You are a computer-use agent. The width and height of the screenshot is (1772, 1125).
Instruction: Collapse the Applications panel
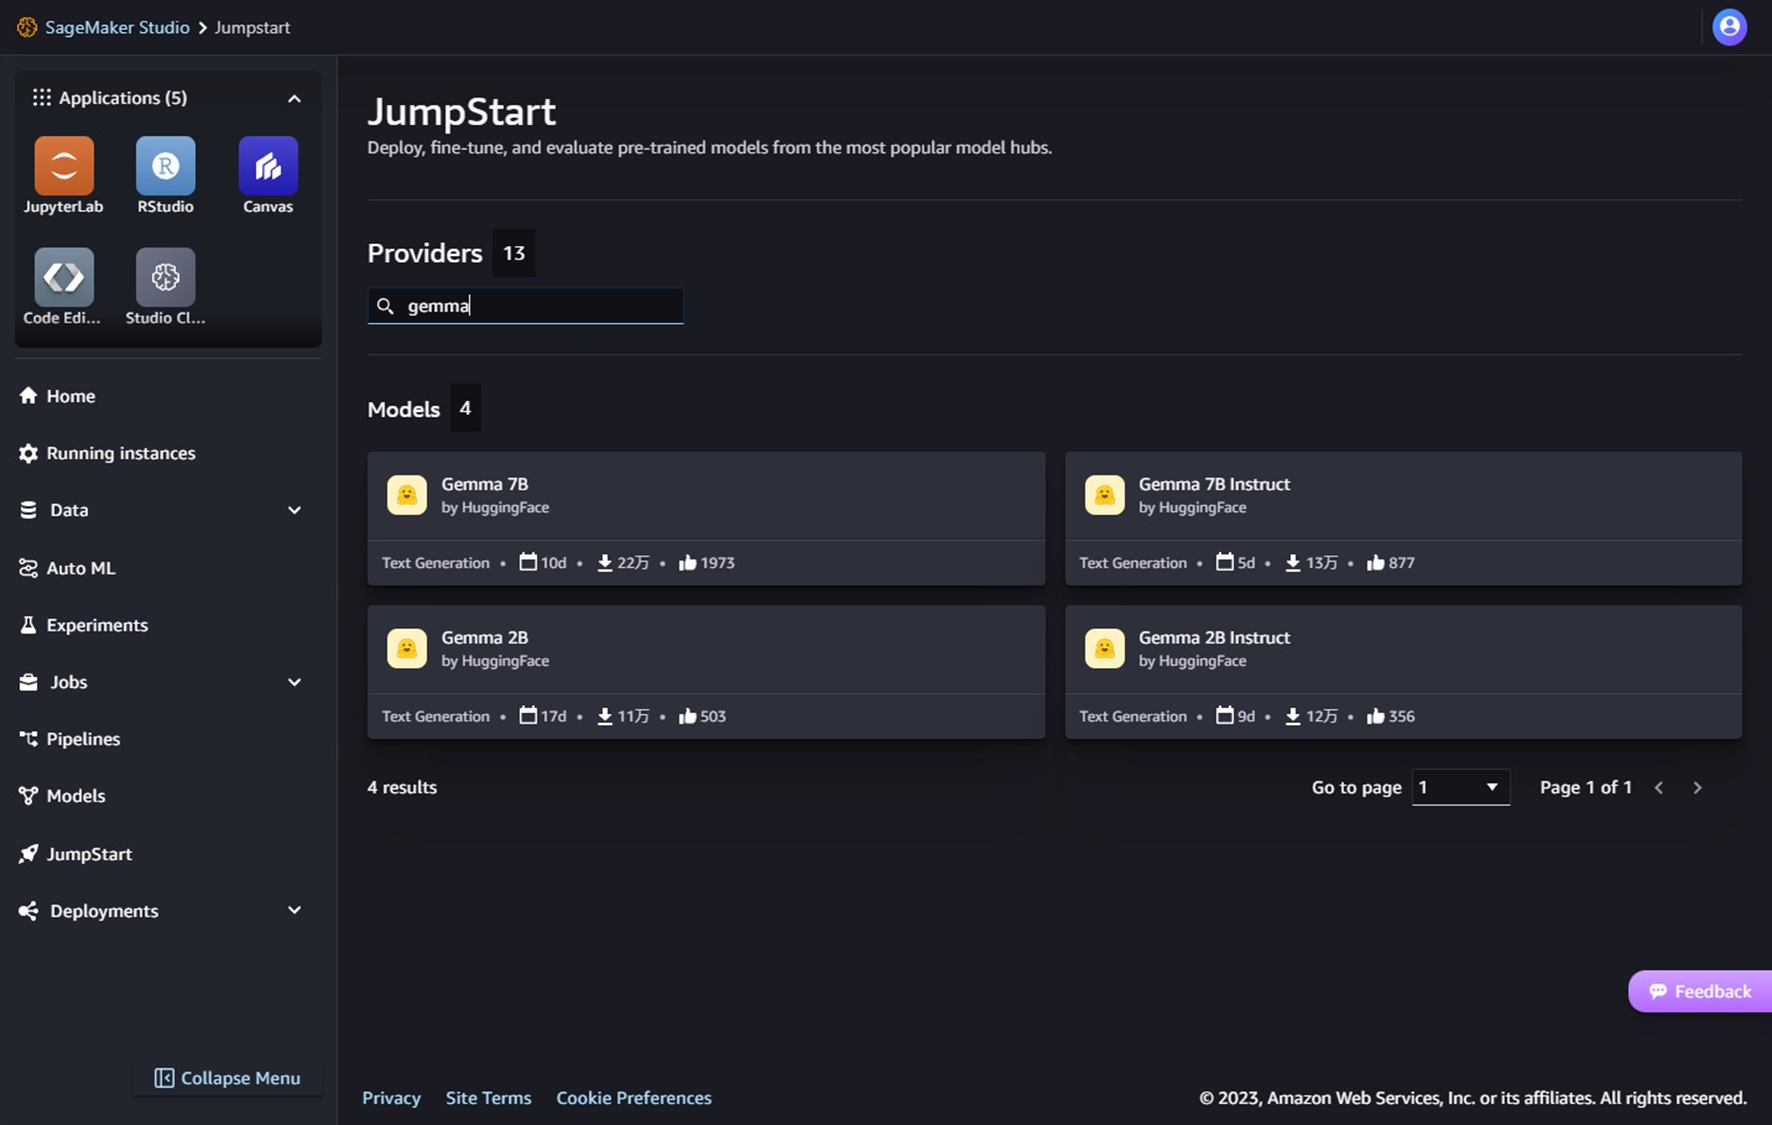pos(294,97)
